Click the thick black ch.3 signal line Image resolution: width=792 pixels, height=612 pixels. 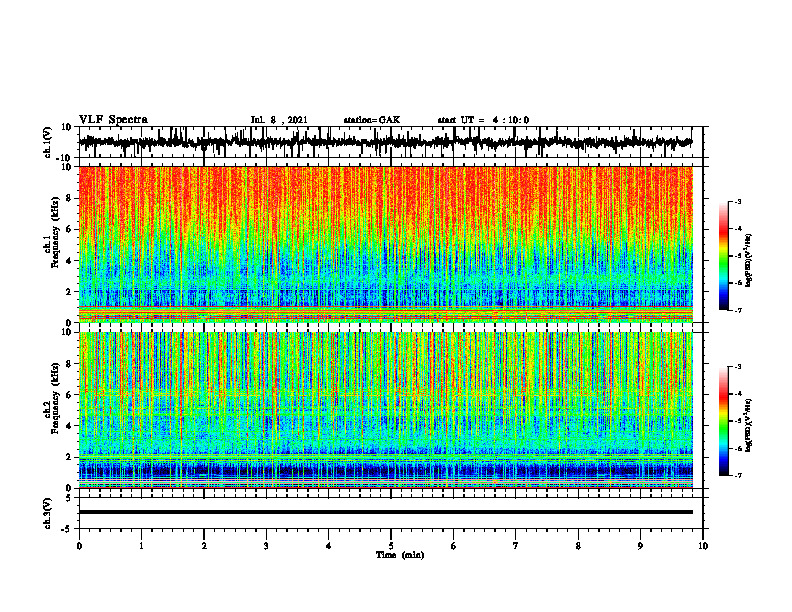tap(385, 512)
